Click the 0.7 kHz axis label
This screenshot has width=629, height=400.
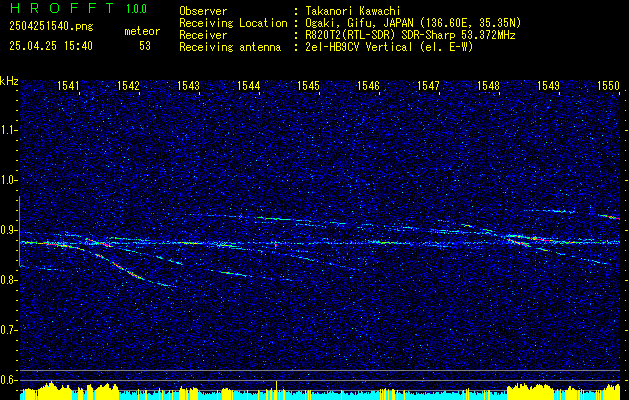pos(9,330)
